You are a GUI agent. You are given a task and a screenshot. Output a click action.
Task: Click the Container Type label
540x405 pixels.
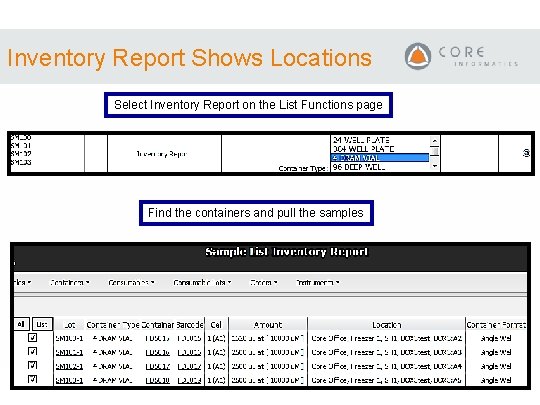302,168
